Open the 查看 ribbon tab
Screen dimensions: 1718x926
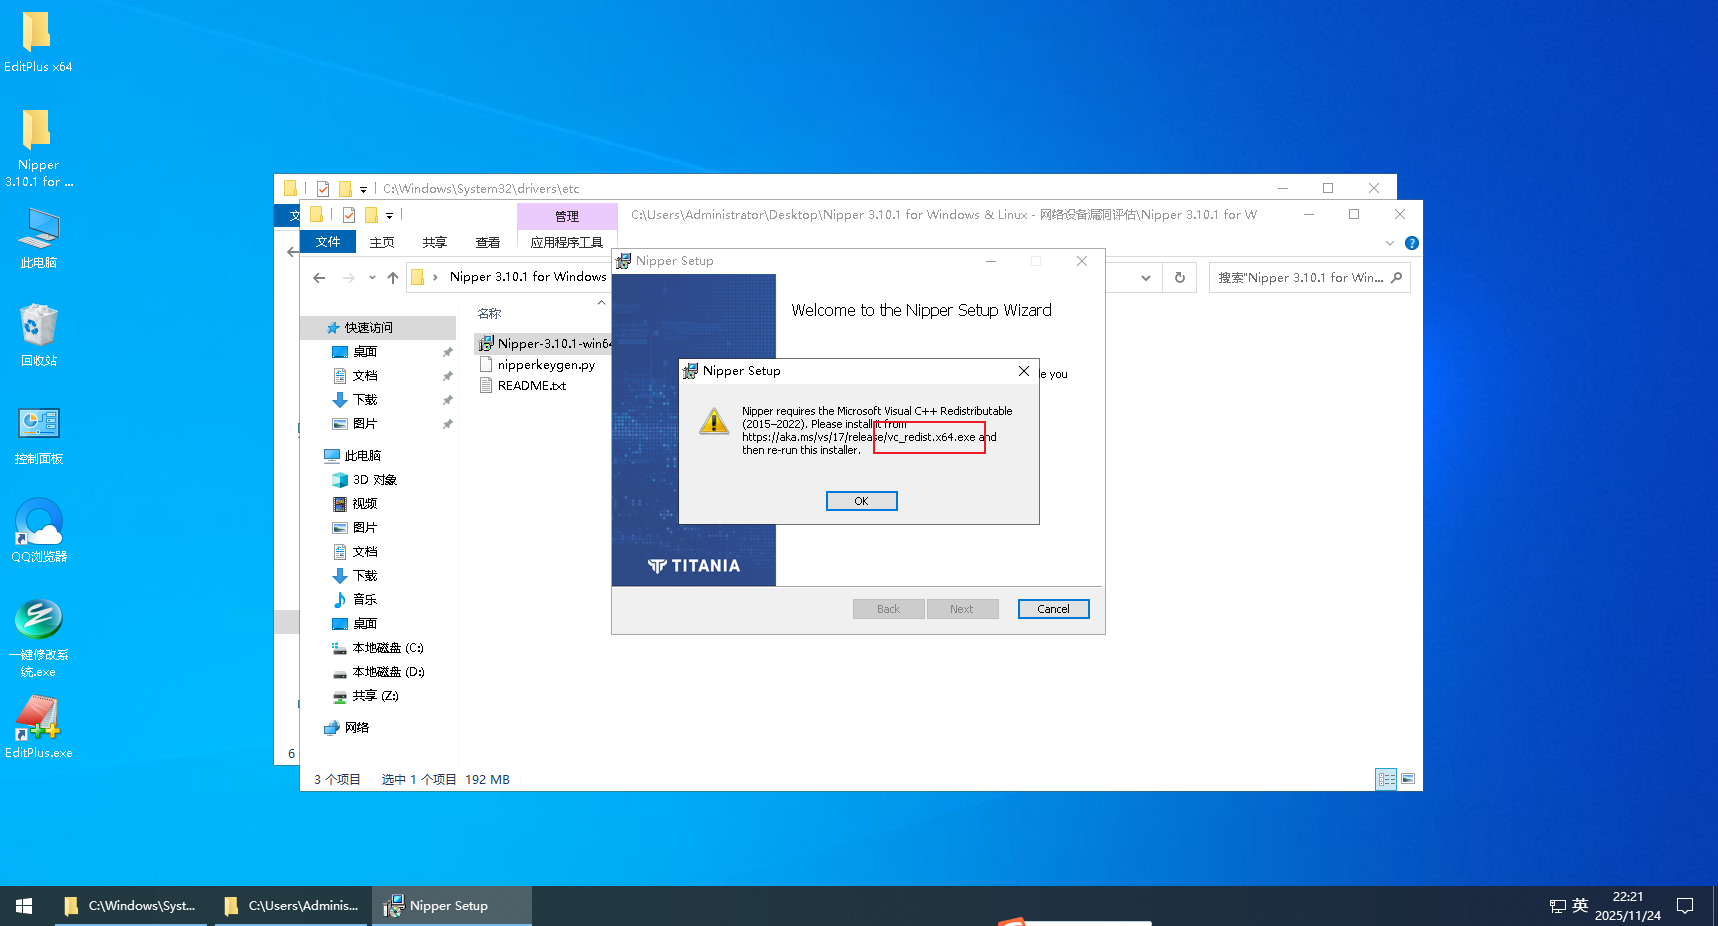point(487,242)
